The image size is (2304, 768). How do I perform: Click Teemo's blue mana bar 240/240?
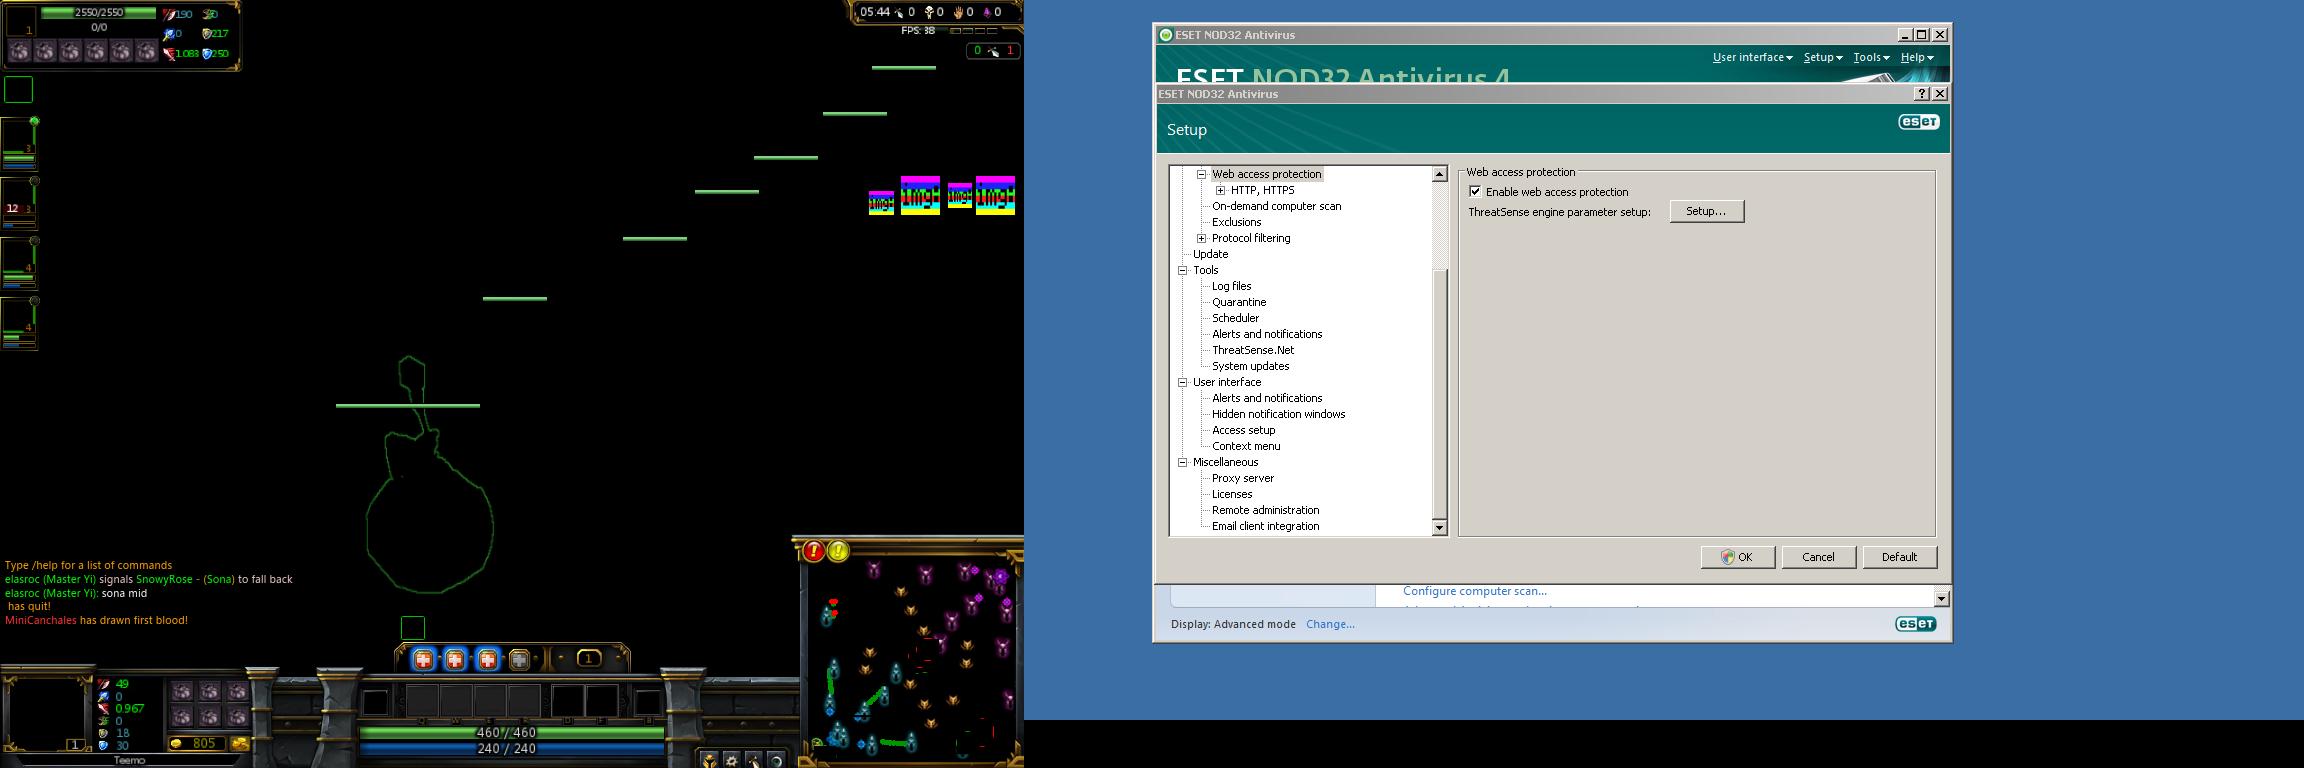(512, 748)
